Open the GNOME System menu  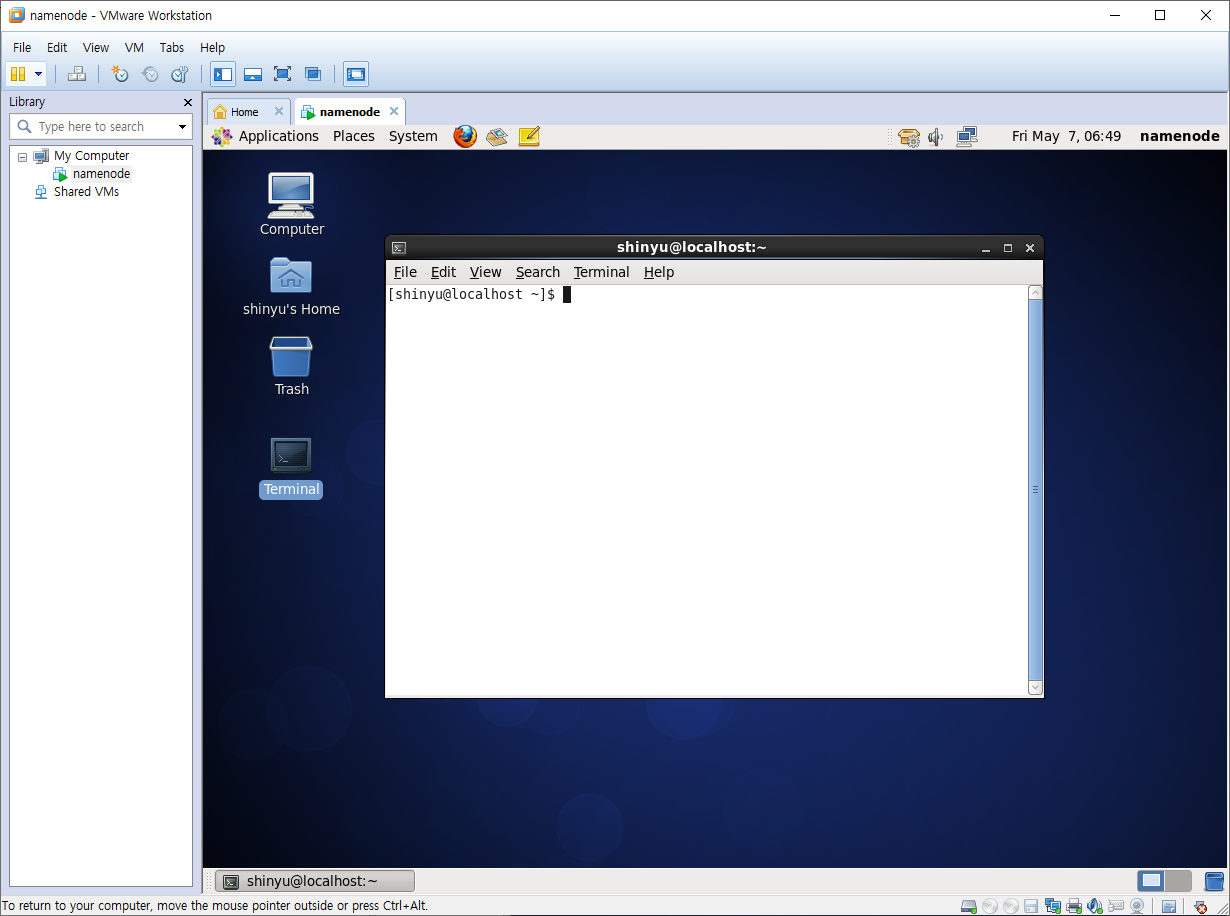point(413,136)
